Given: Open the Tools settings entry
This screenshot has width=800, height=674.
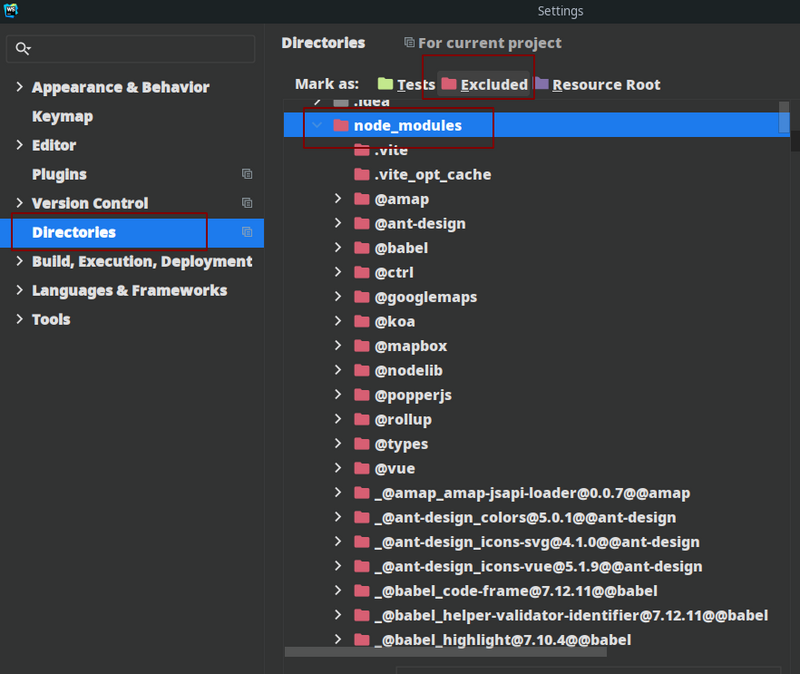Looking at the screenshot, I should [x=51, y=319].
